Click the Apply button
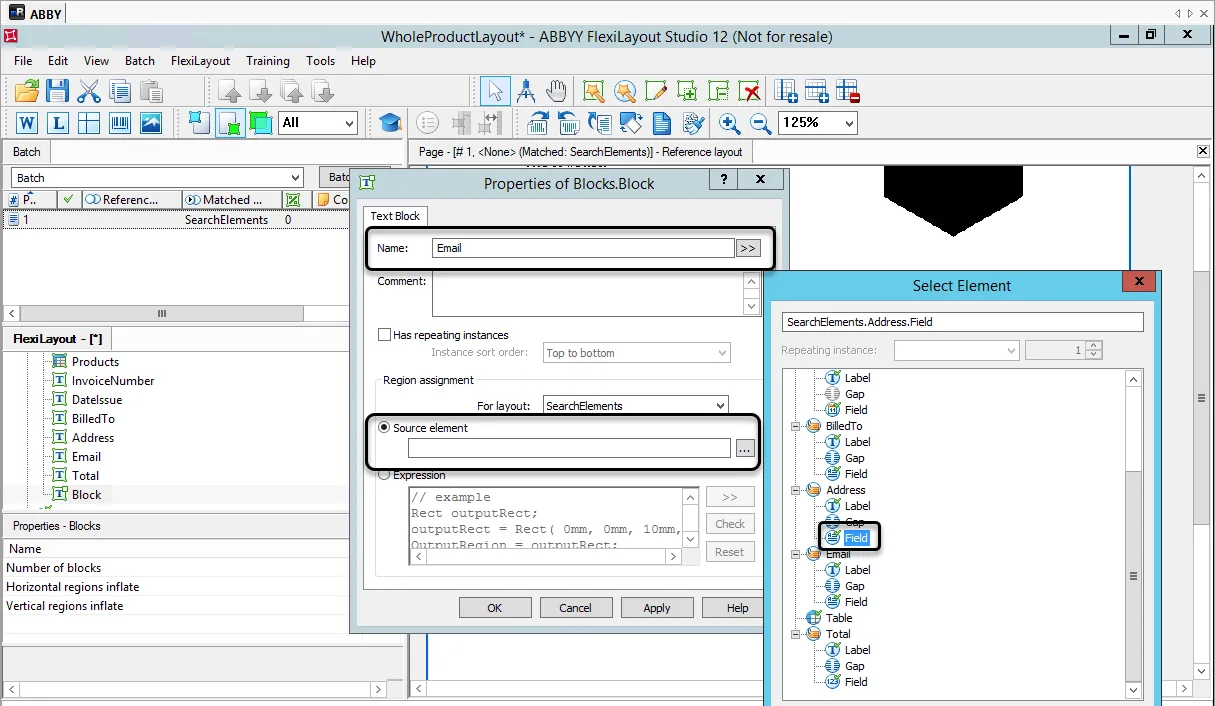 click(657, 608)
